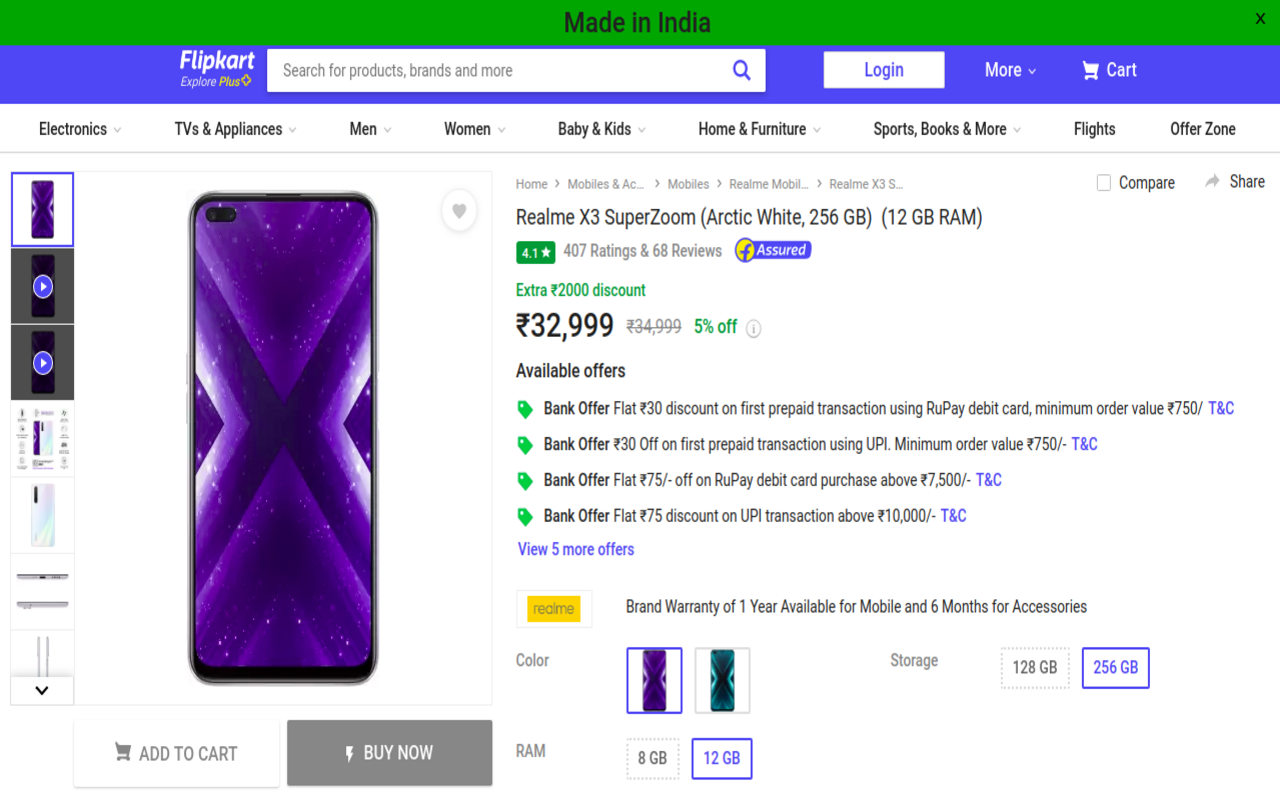Open the price info icon
This screenshot has width=1280, height=800.
pos(754,328)
